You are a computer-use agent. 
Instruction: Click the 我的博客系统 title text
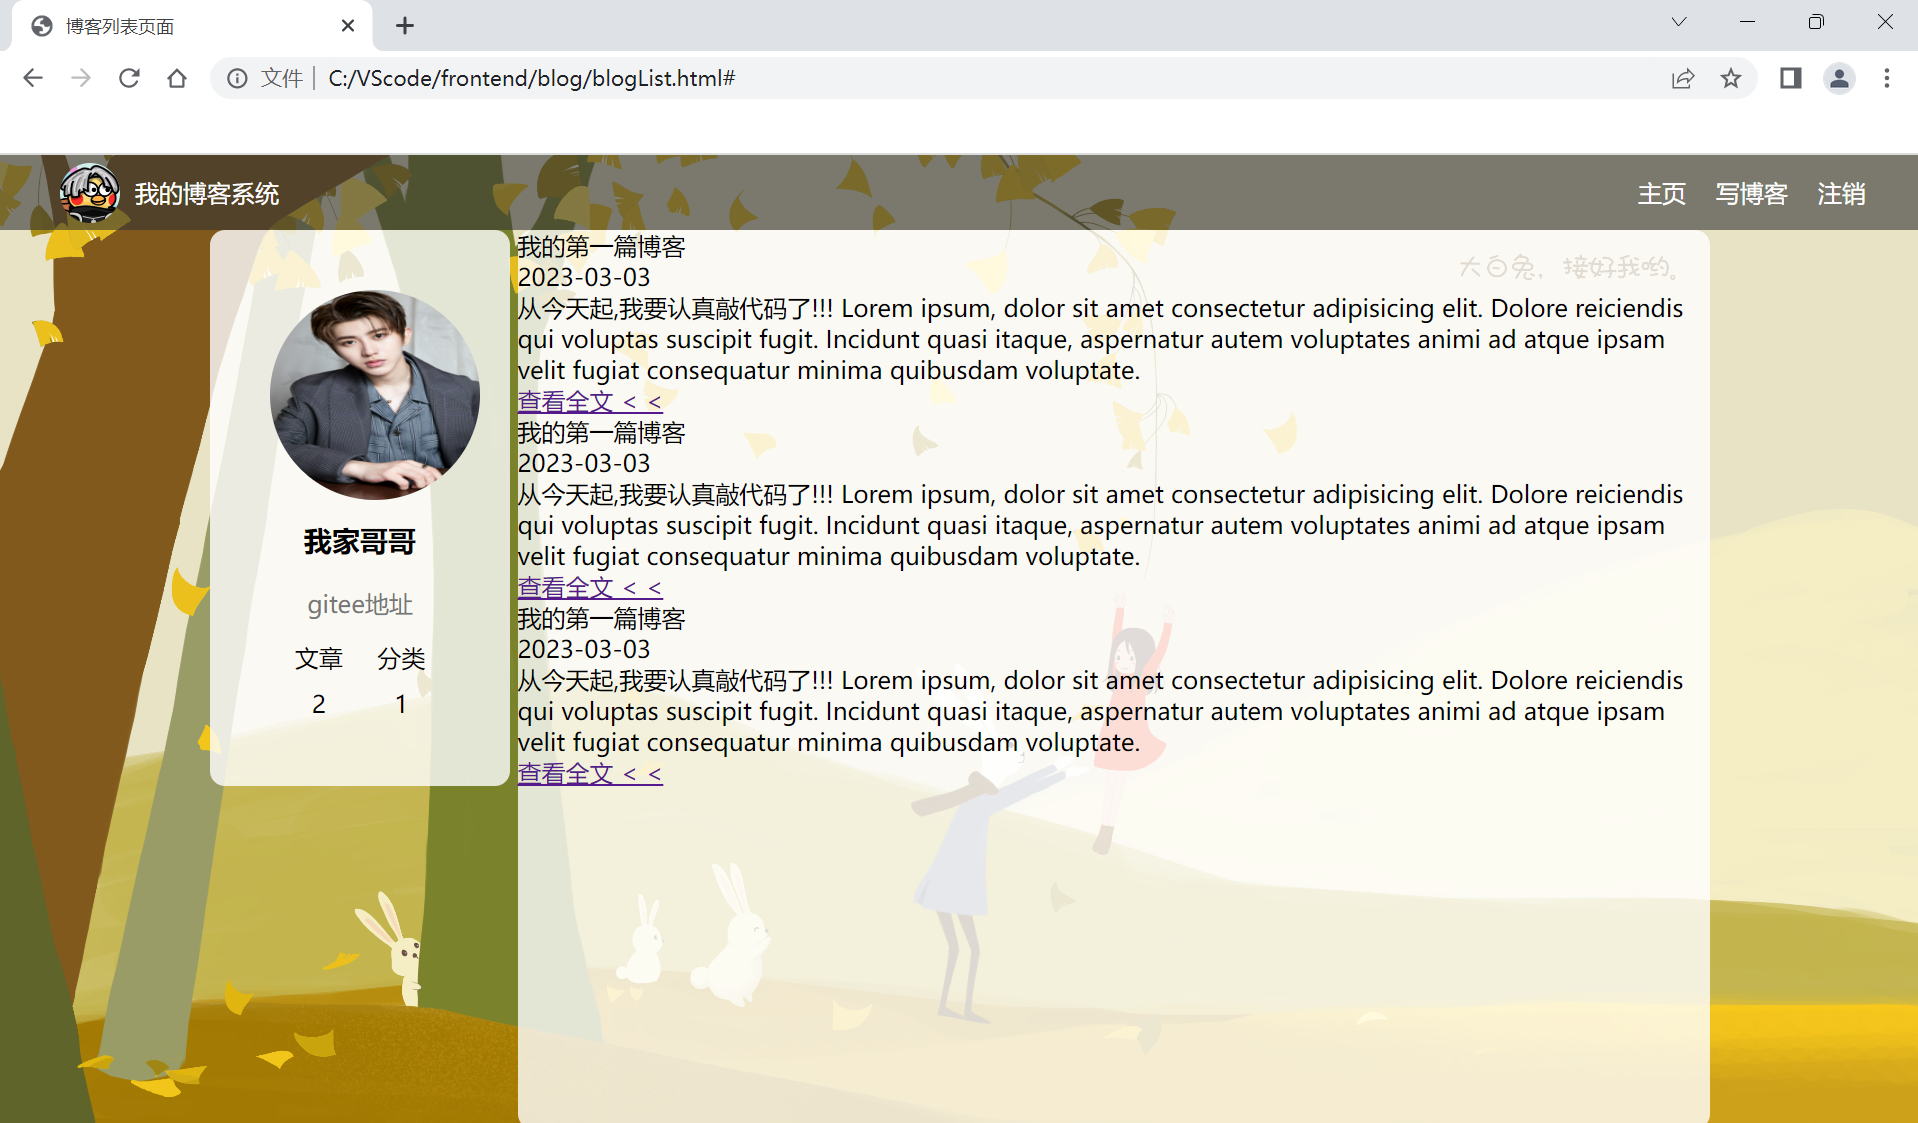click(207, 194)
